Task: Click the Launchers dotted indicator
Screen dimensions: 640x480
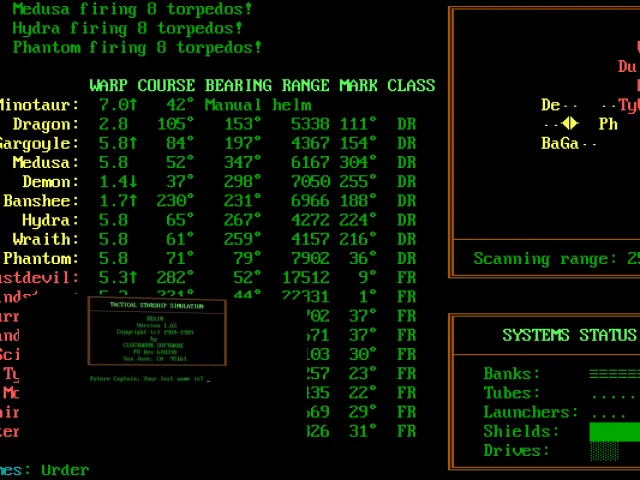Action: (x=608, y=416)
